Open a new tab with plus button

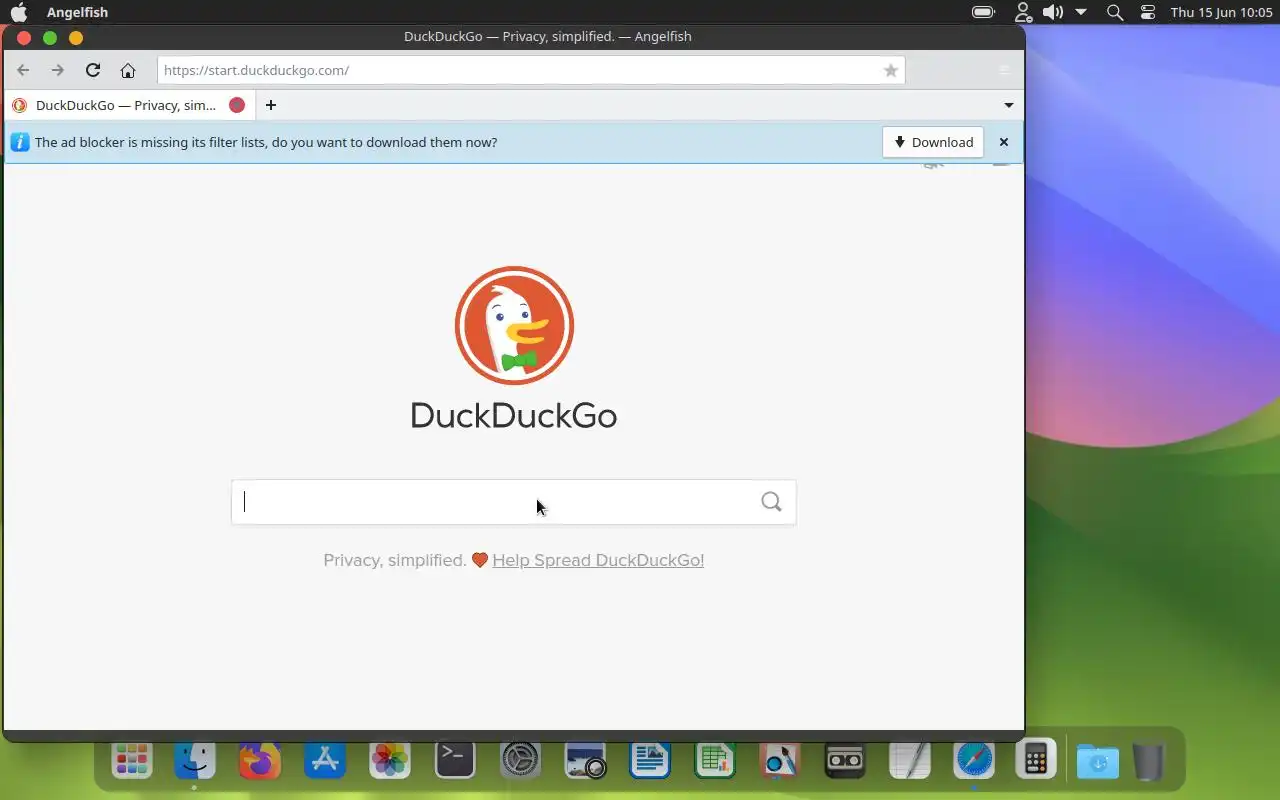coord(270,105)
